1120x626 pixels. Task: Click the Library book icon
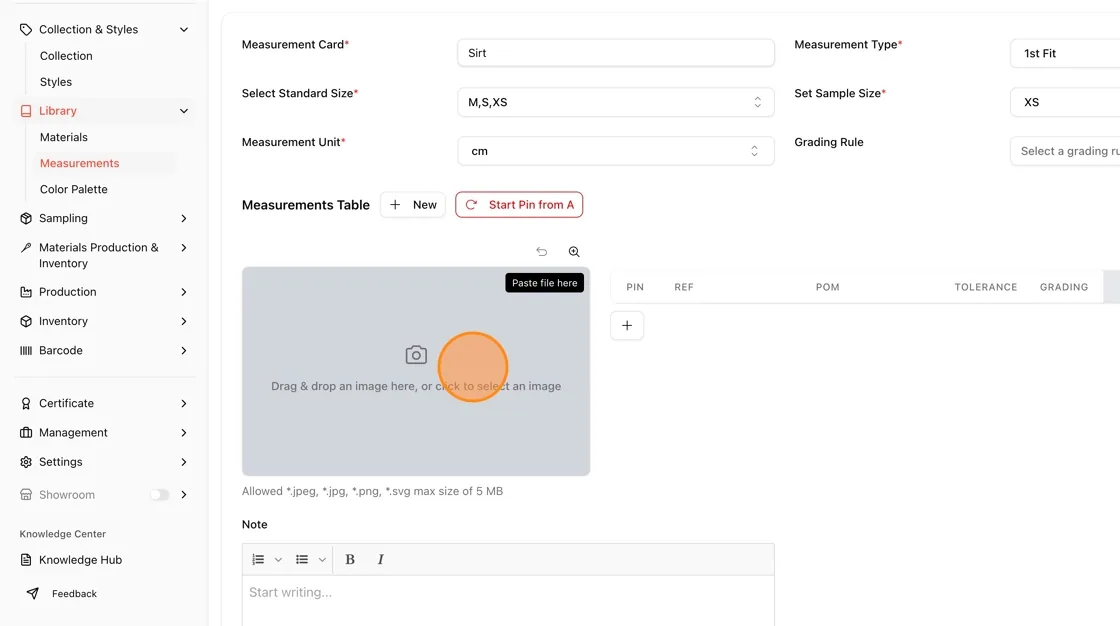coord(26,111)
